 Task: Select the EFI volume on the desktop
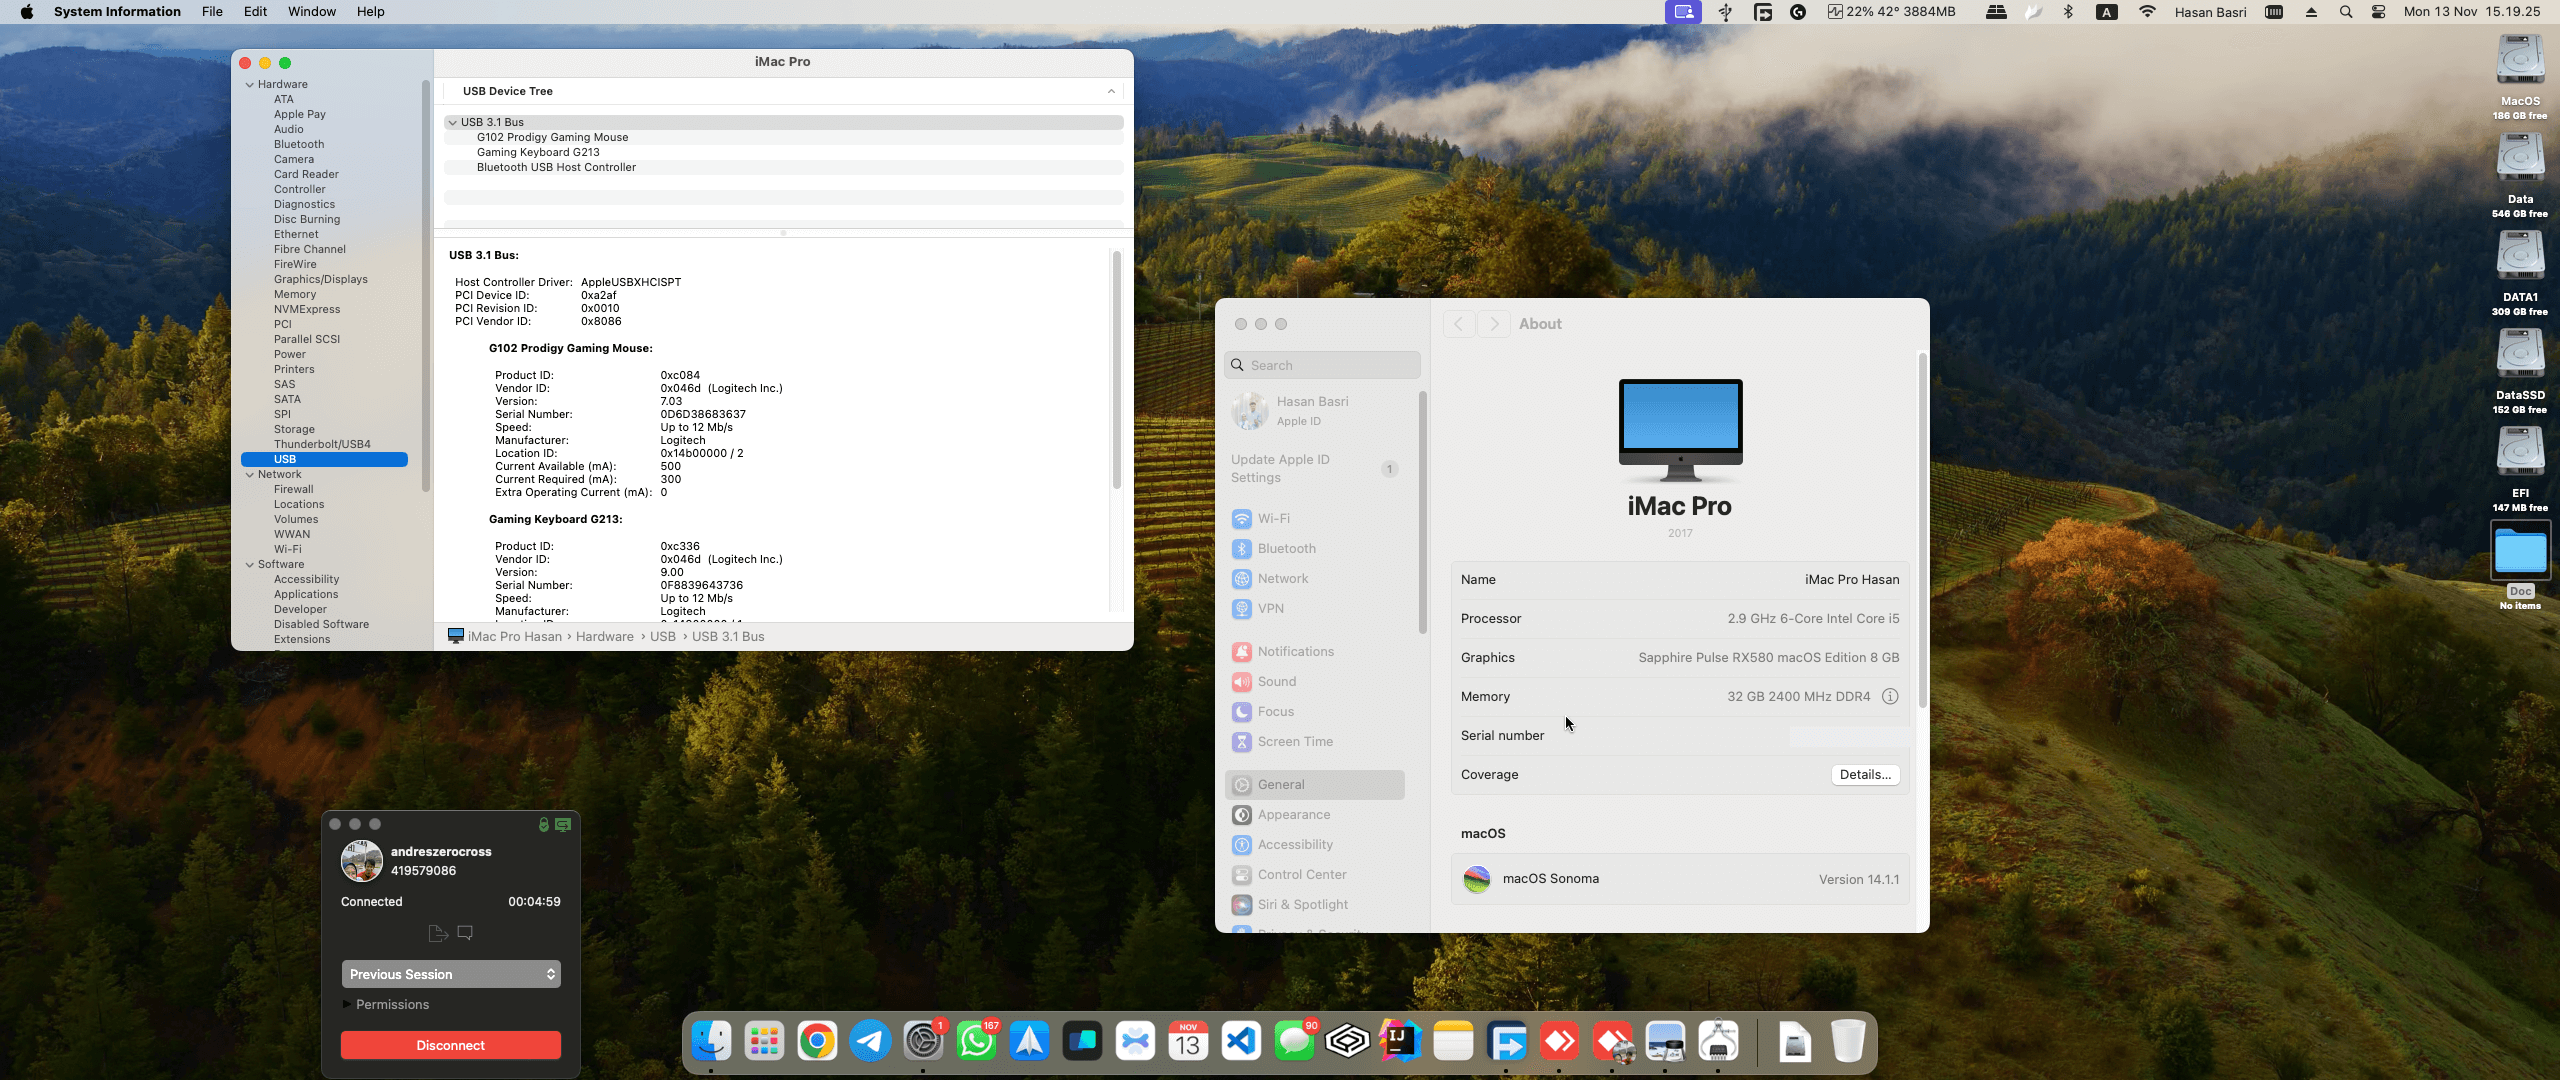coord(2520,452)
